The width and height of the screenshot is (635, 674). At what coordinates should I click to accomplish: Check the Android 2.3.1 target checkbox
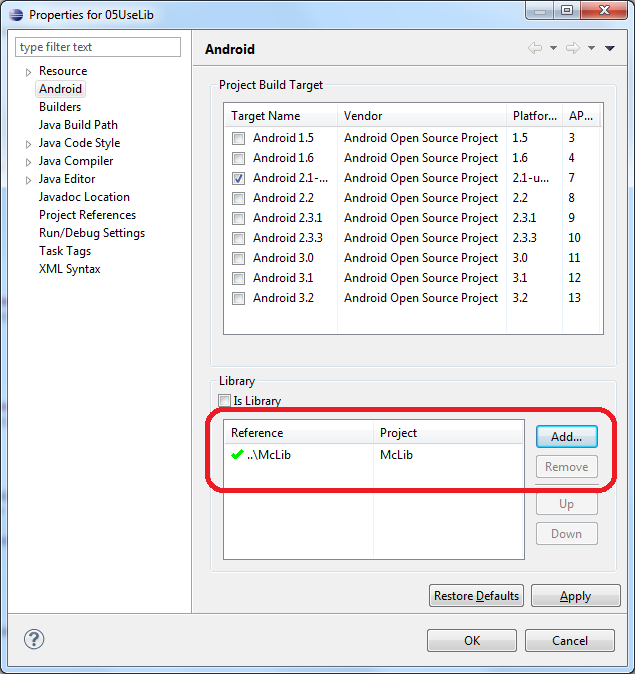click(238, 218)
